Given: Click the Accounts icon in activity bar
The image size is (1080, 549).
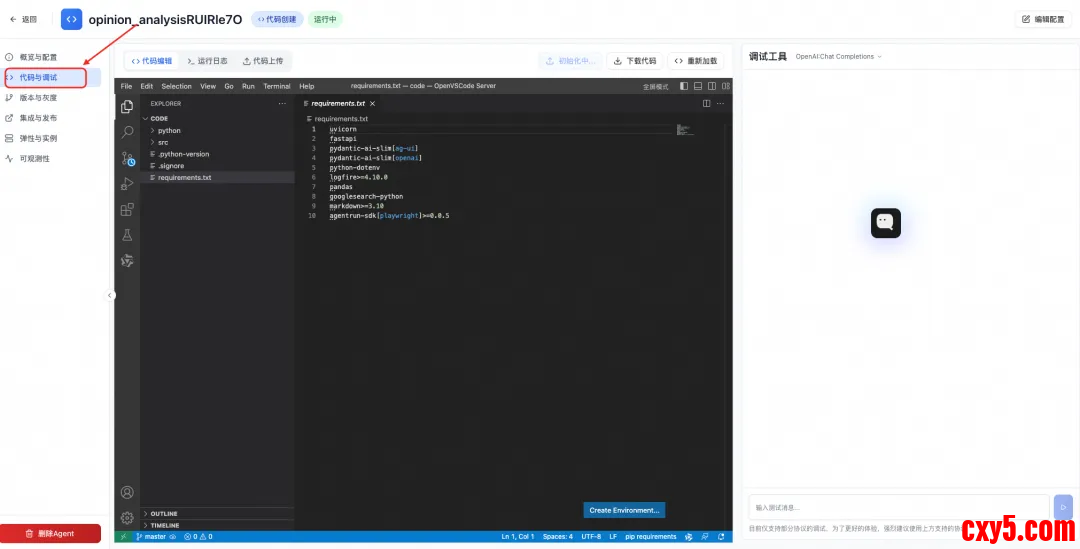Looking at the screenshot, I should tap(127, 492).
